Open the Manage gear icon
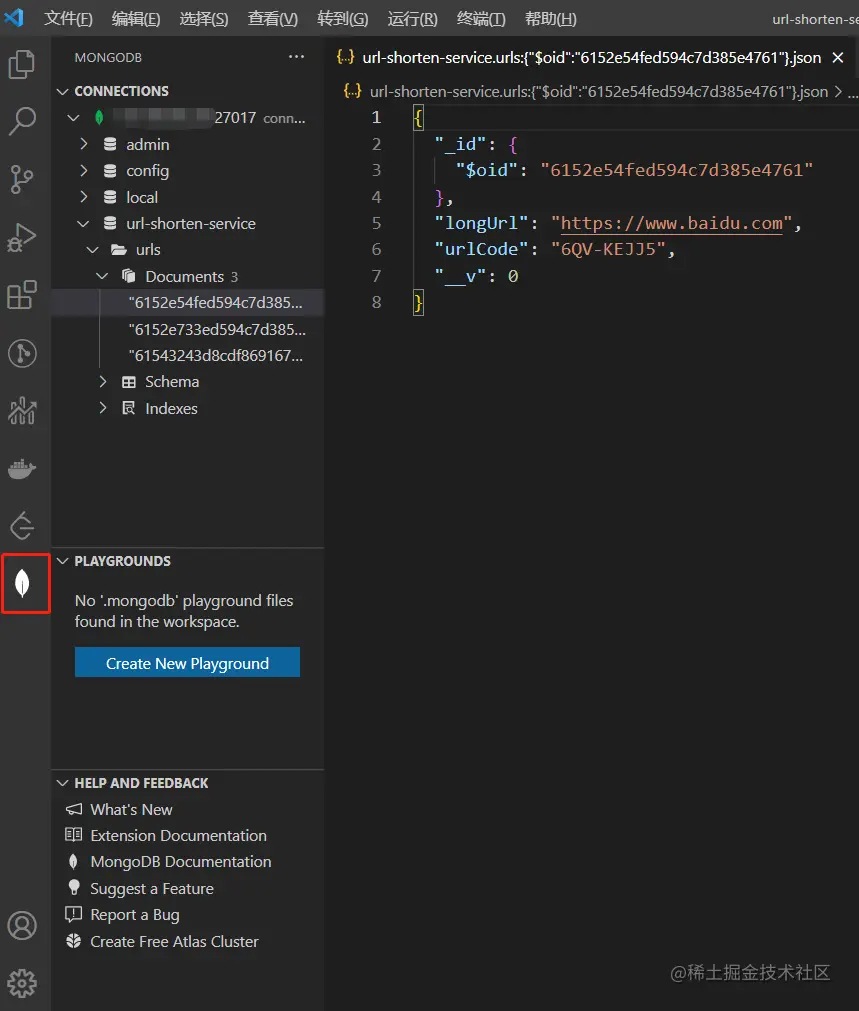 tap(22, 983)
